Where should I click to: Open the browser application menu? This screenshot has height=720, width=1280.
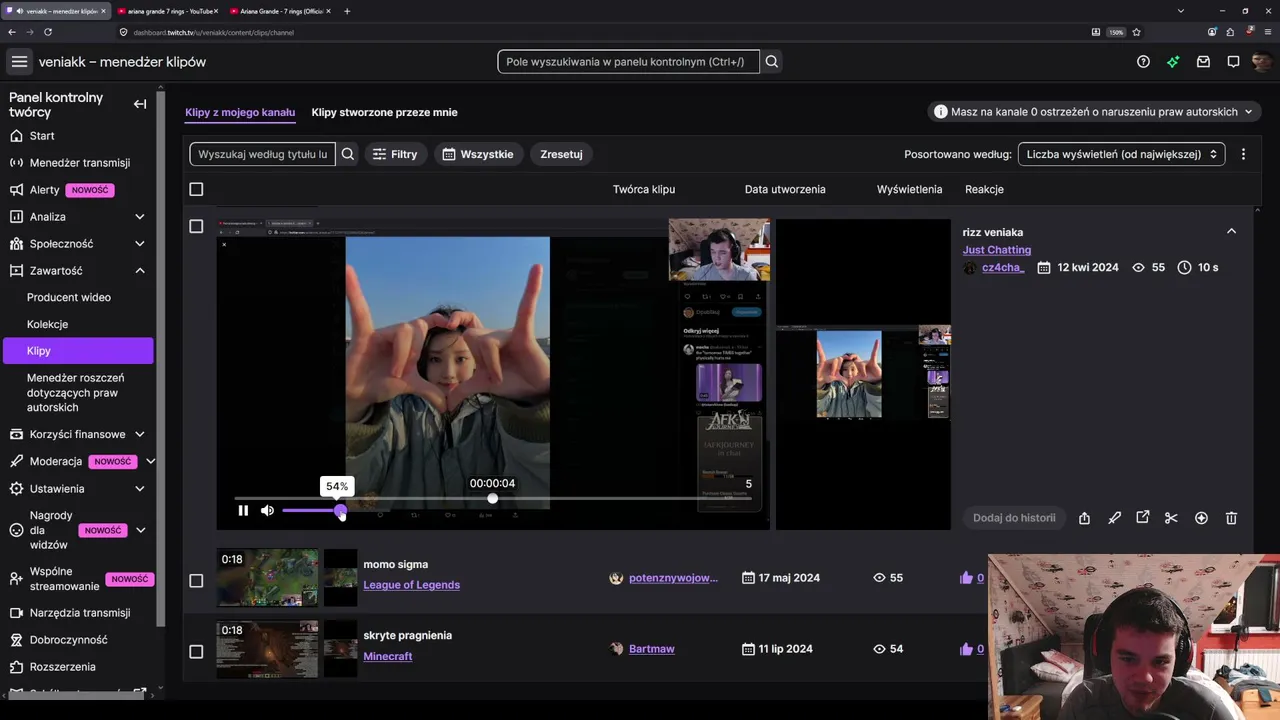(x=1267, y=32)
